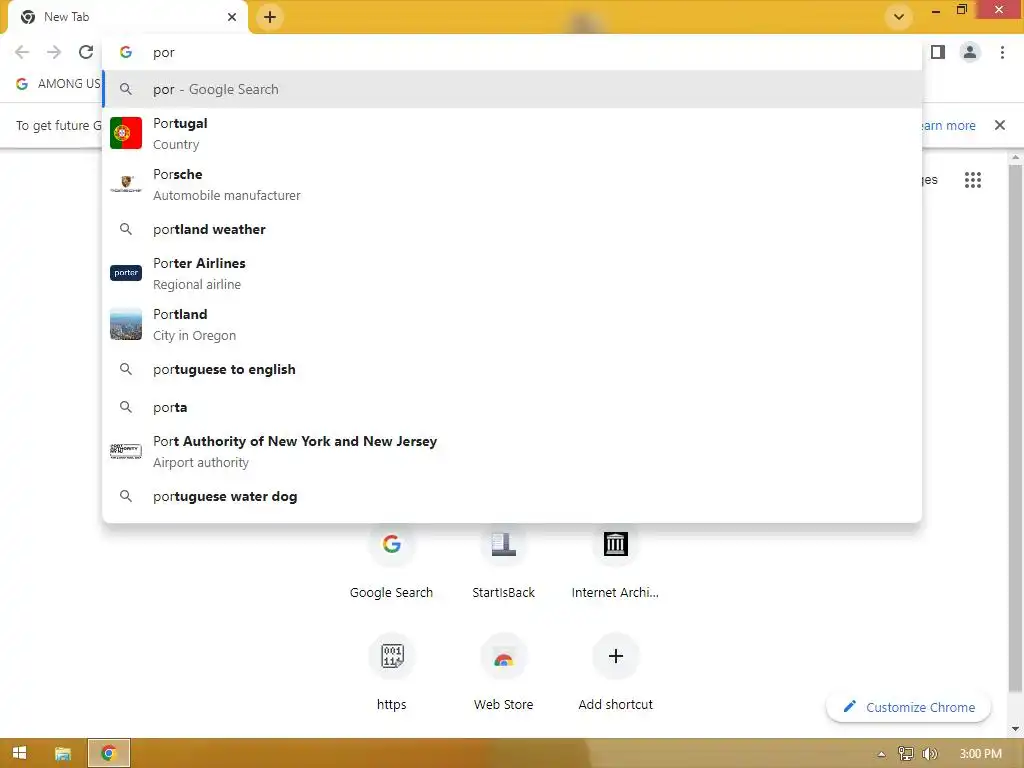1024x768 pixels.
Task: Choose the Porter Airlines suggestion
Action: tap(512, 273)
